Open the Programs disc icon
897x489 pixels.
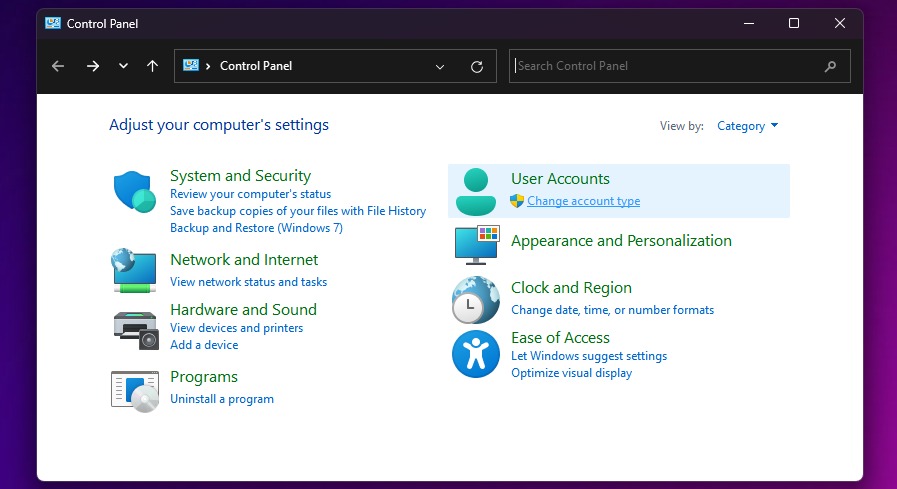pos(135,391)
